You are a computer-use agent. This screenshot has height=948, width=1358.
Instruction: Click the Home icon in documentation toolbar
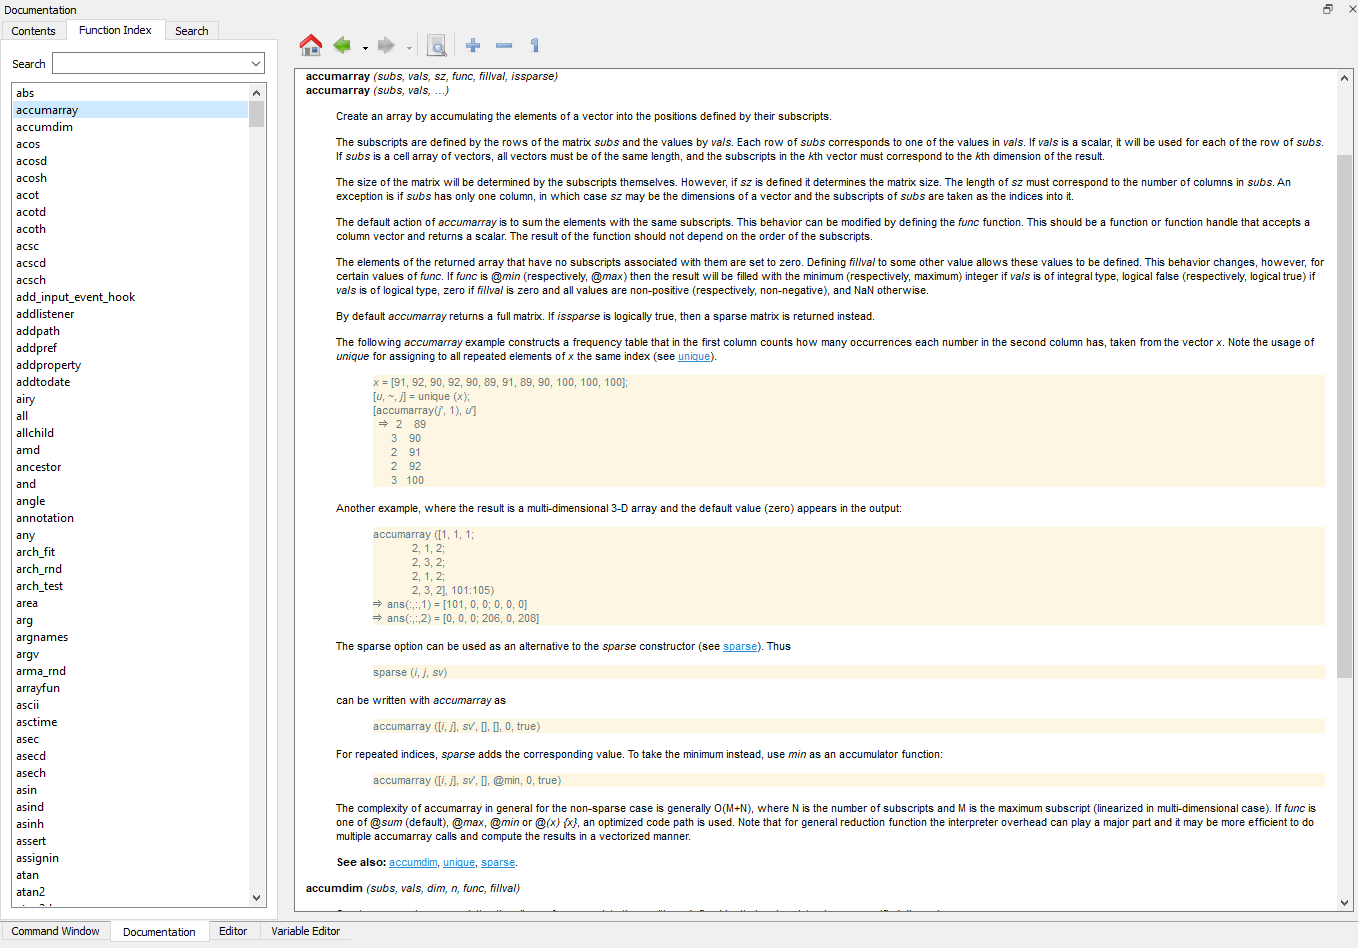coord(311,45)
